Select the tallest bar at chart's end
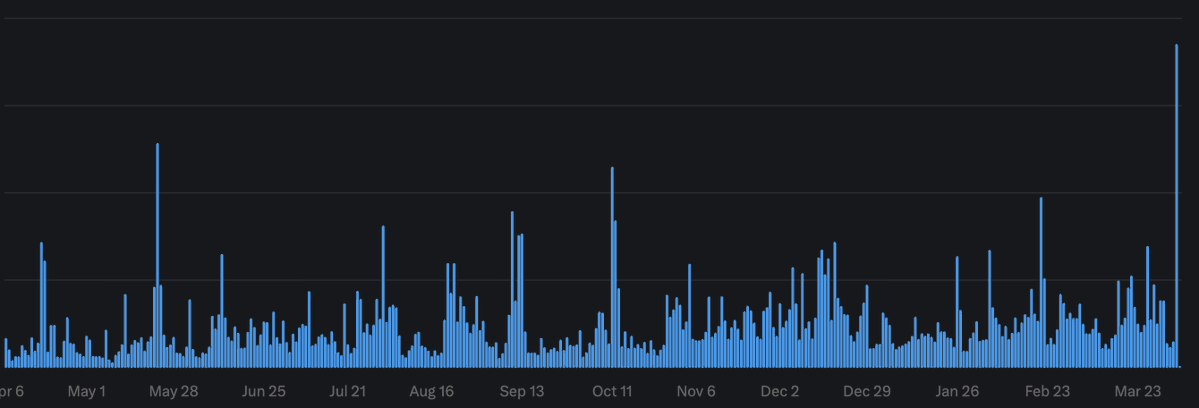 (1176, 206)
